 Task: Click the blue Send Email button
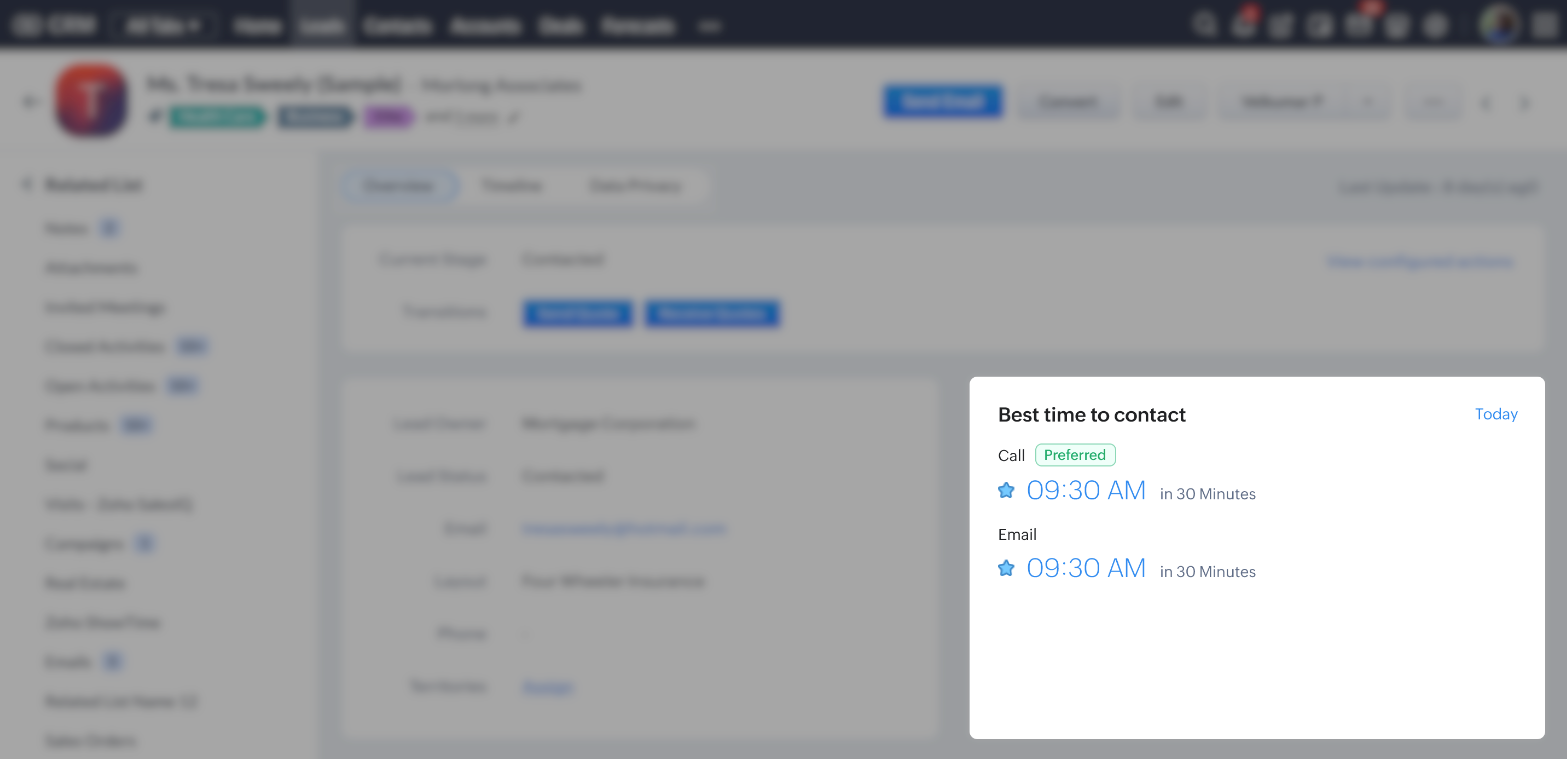942,101
